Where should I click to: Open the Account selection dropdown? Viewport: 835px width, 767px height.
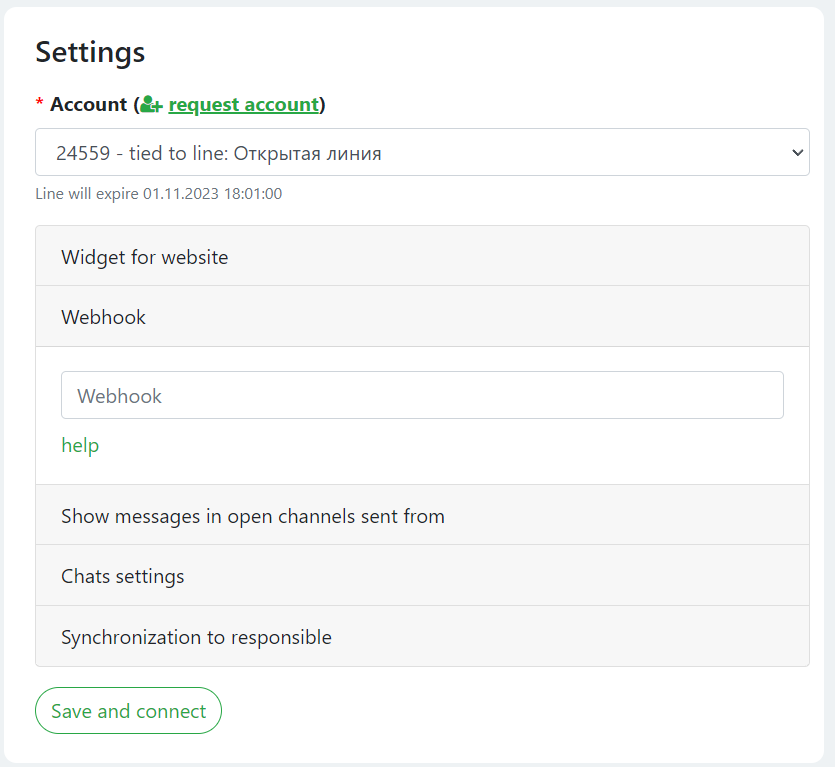tap(422, 153)
